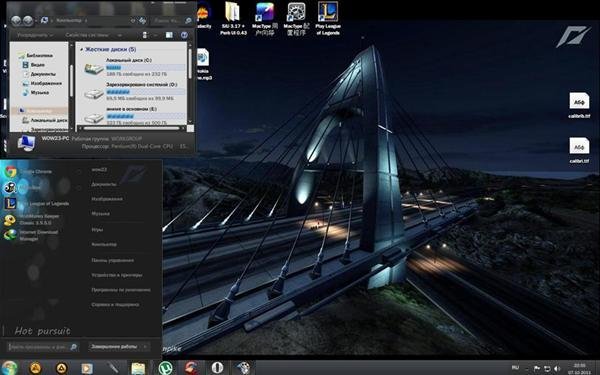Image resolution: width=600 pixels, height=375 pixels.
Task: Select Music in Explorer navigation pane
Action: tap(36, 92)
